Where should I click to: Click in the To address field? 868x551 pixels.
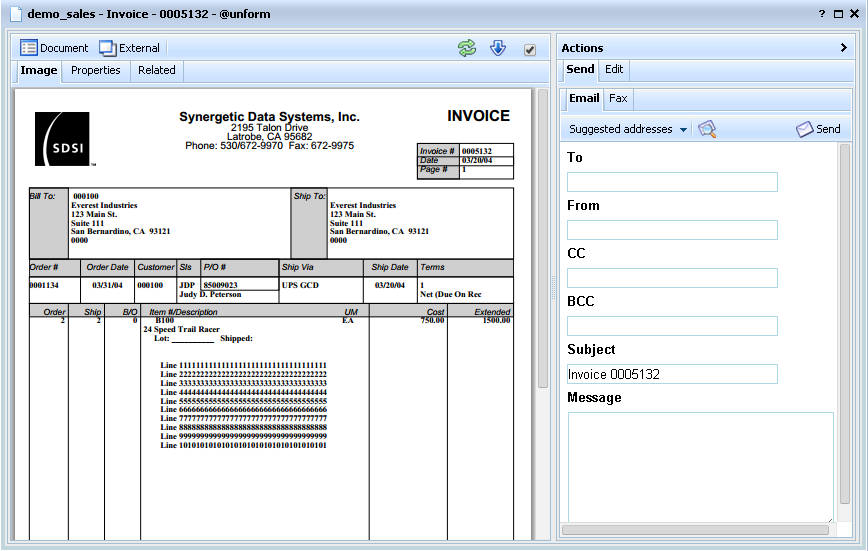(x=672, y=182)
